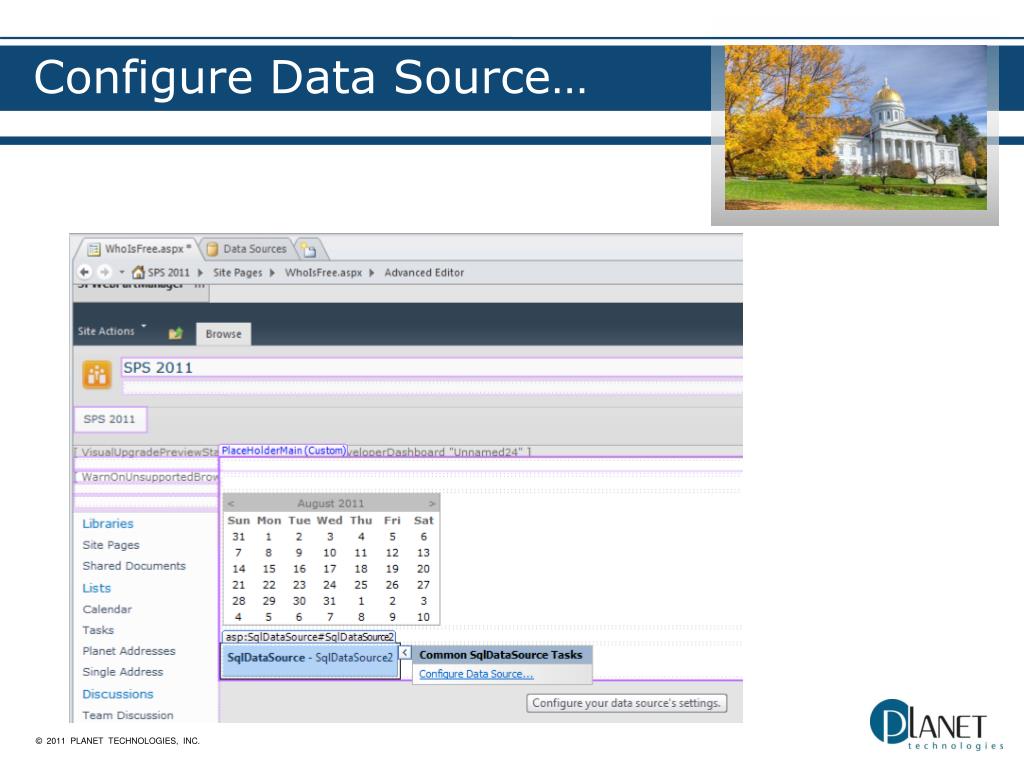Select PlaceHolderMain (Custom) label
This screenshot has width=1024, height=768.
pos(283,451)
